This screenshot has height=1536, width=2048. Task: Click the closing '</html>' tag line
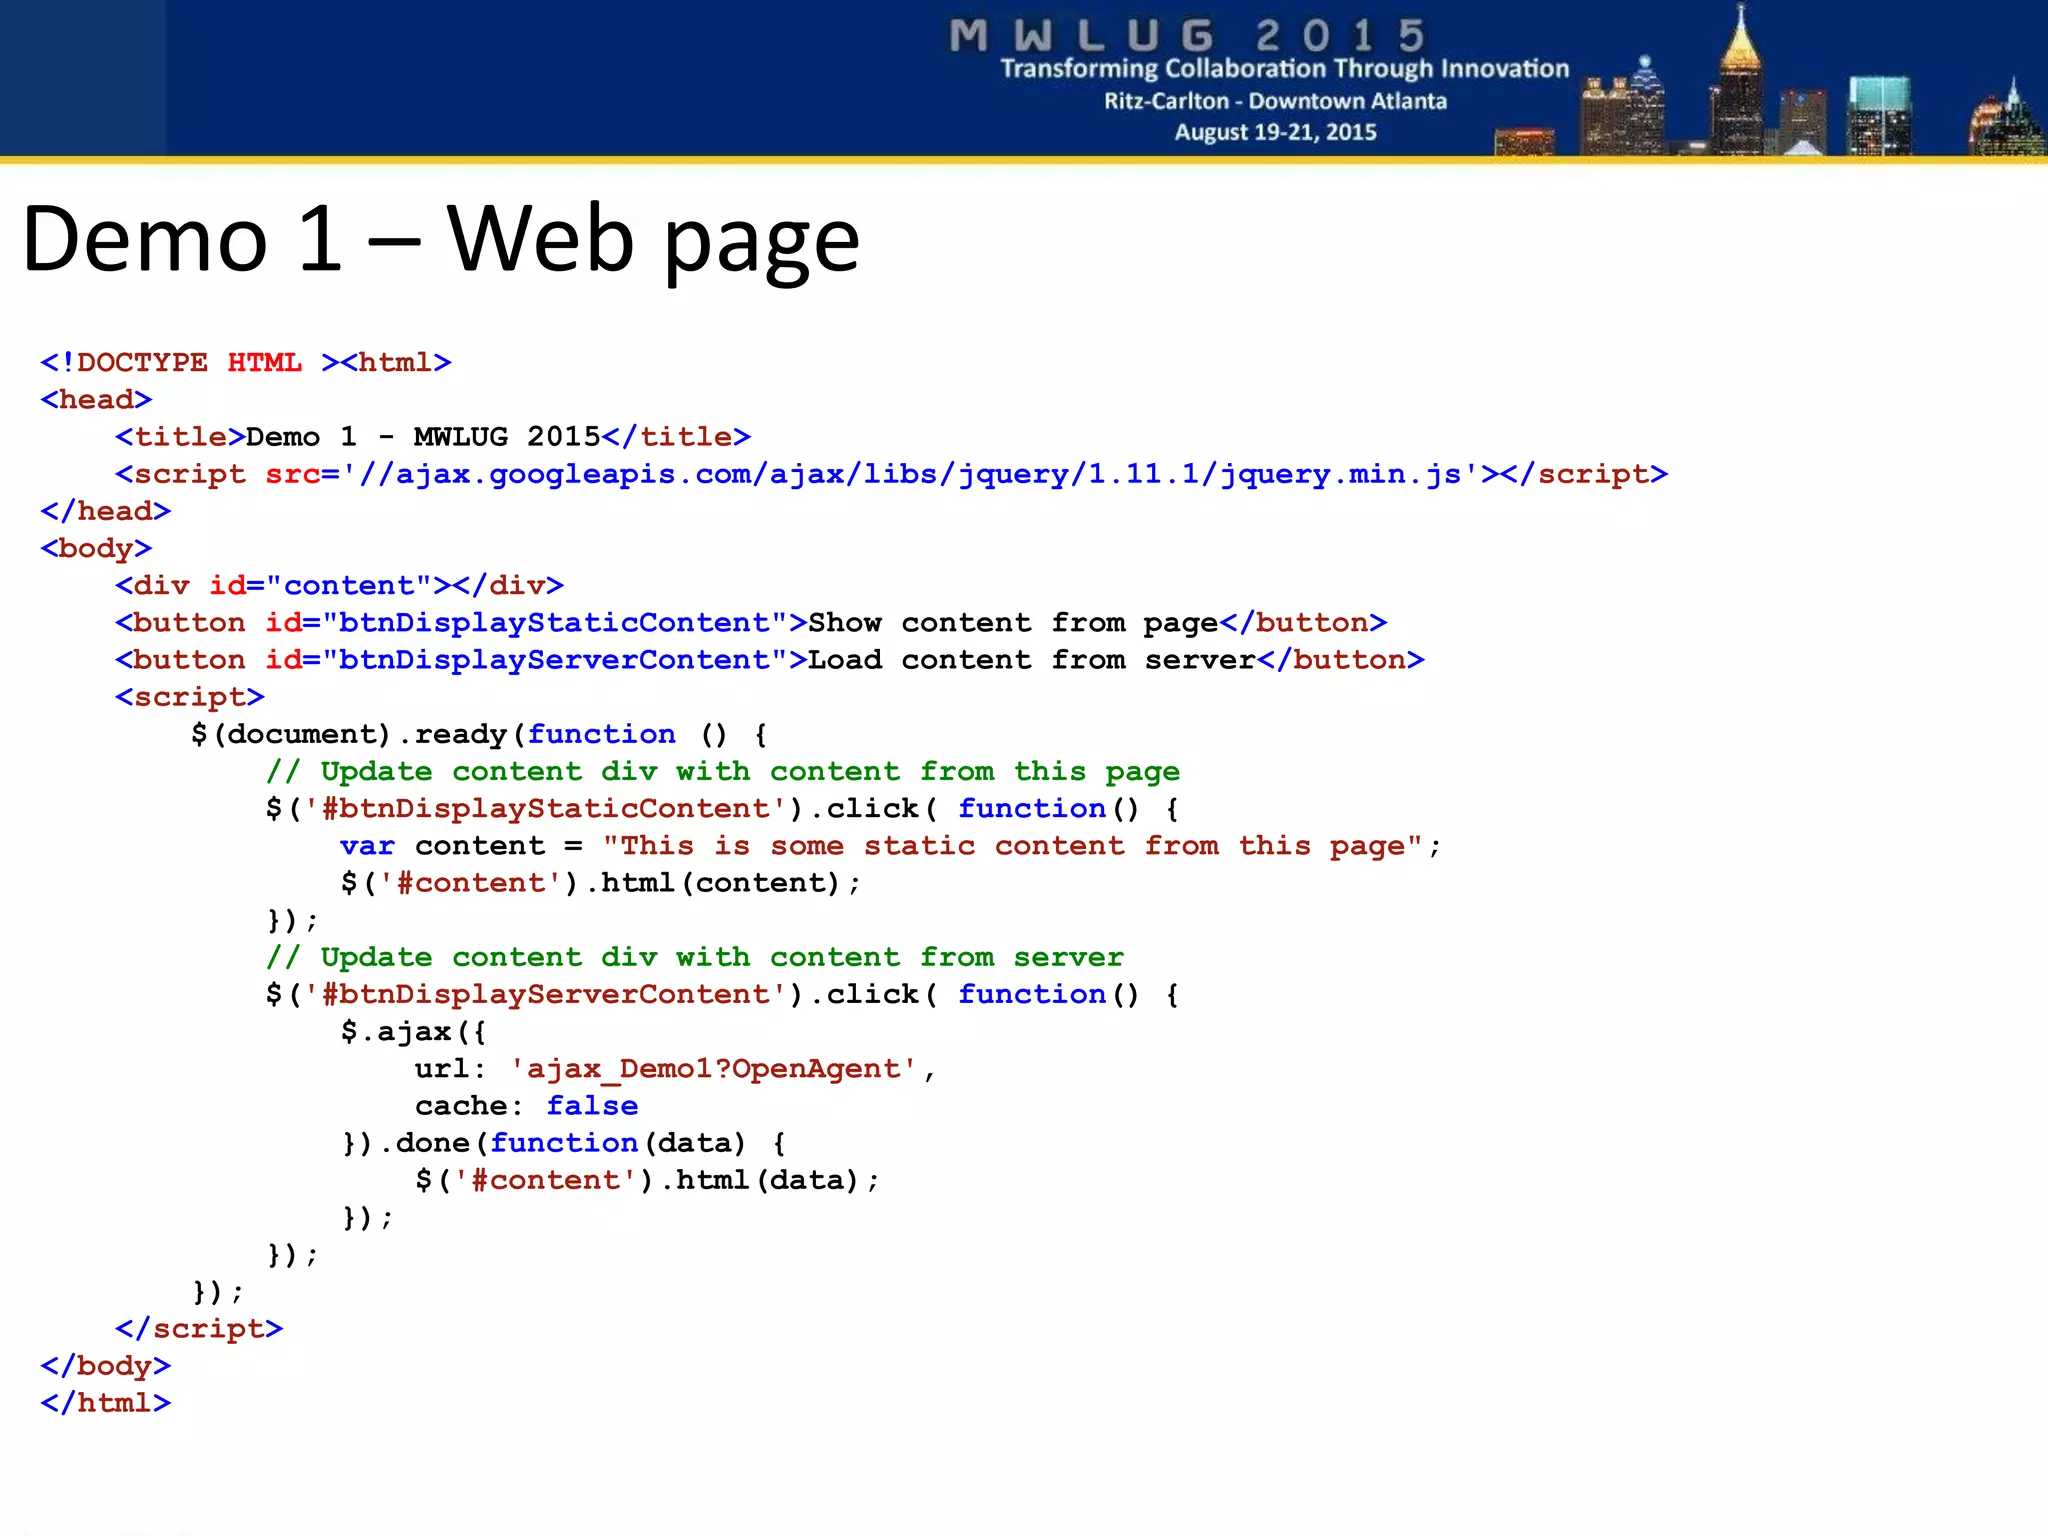pos(105,1403)
